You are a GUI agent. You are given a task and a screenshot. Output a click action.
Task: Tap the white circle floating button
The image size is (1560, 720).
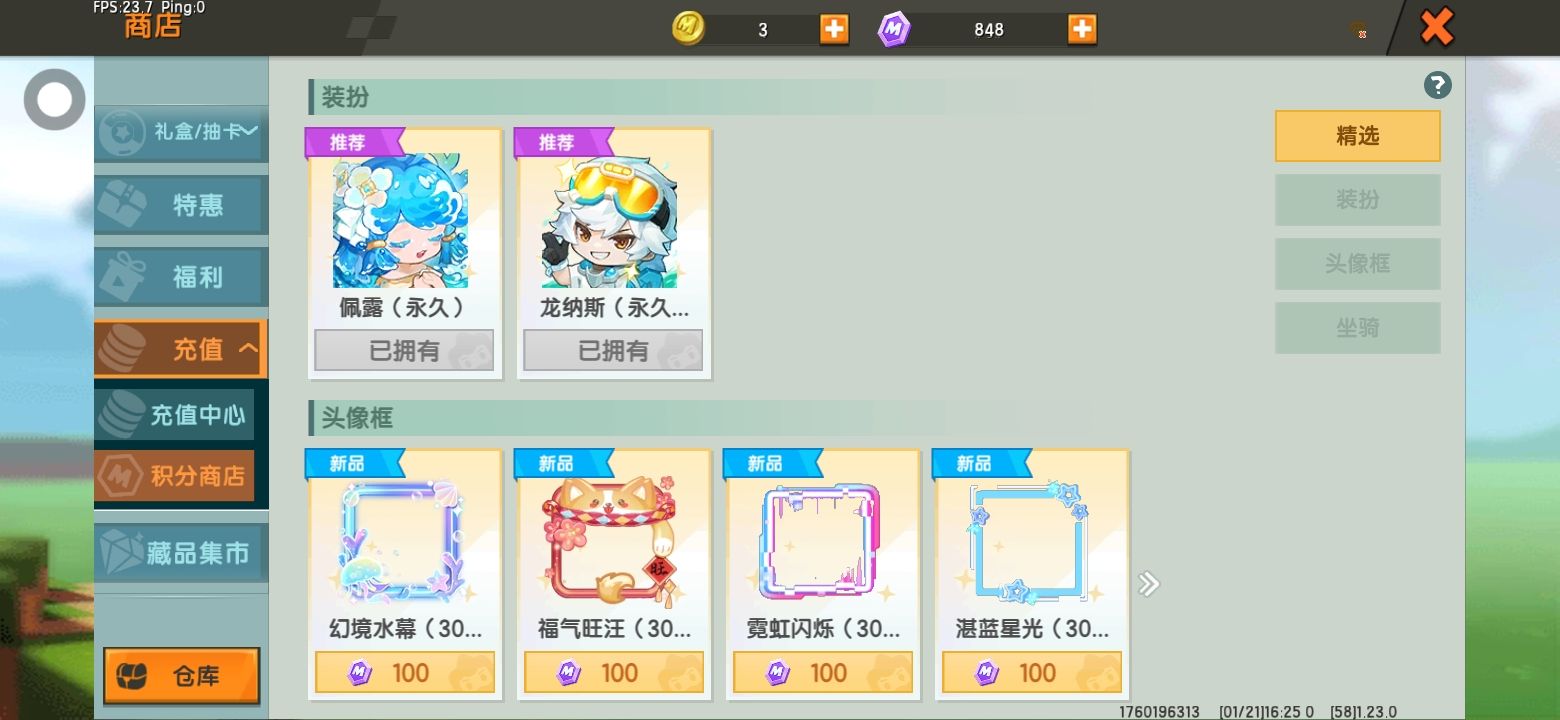click(x=55, y=100)
